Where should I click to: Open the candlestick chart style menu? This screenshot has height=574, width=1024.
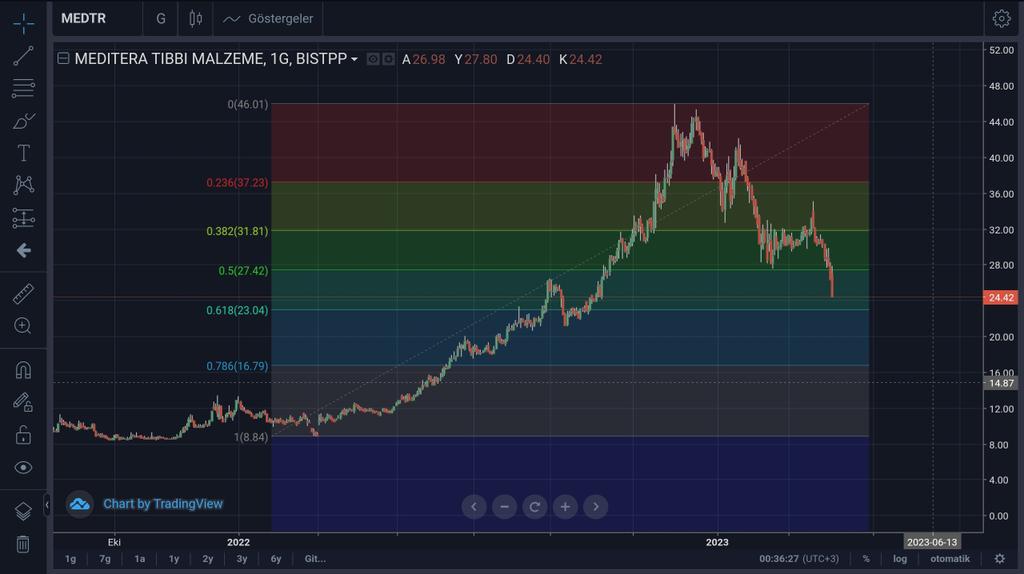pyautogui.click(x=195, y=18)
